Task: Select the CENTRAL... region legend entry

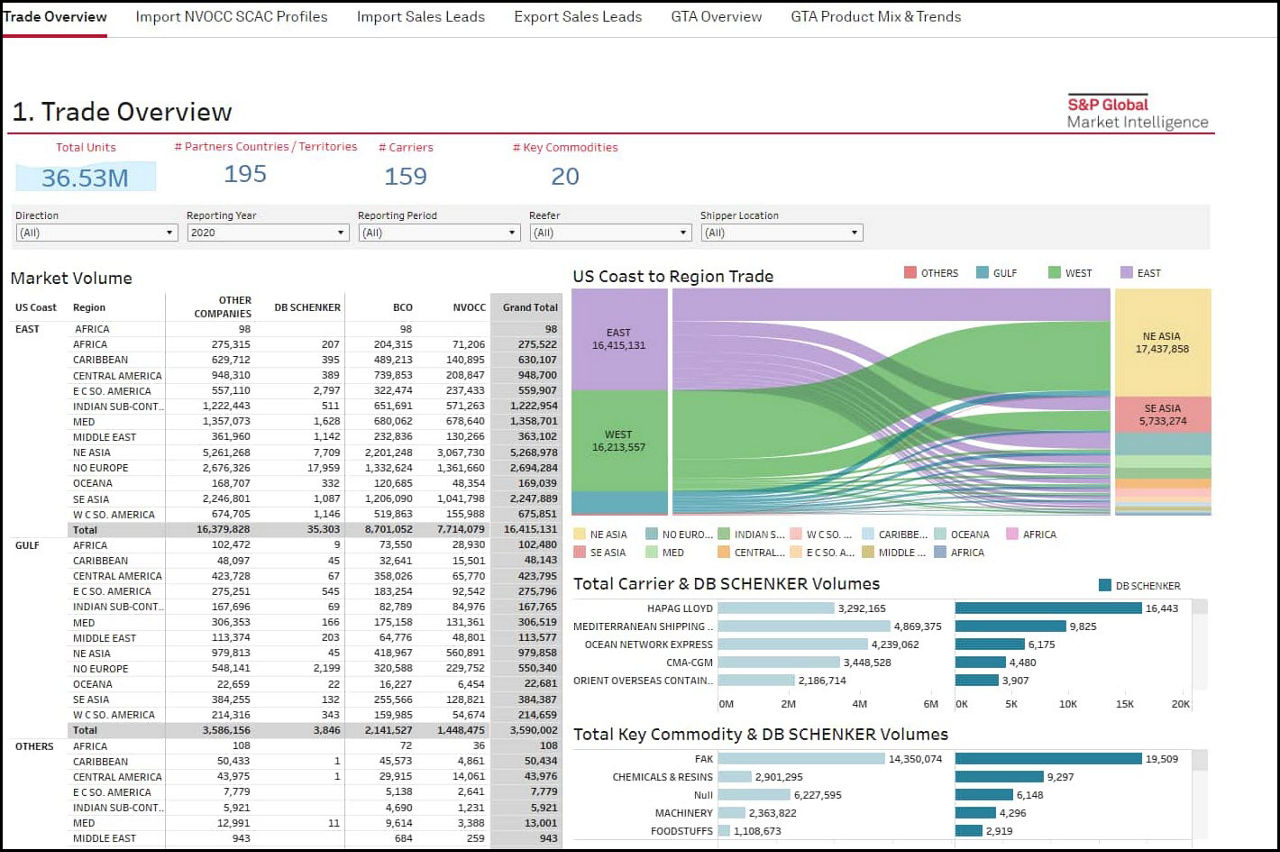Action: pyautogui.click(x=749, y=552)
